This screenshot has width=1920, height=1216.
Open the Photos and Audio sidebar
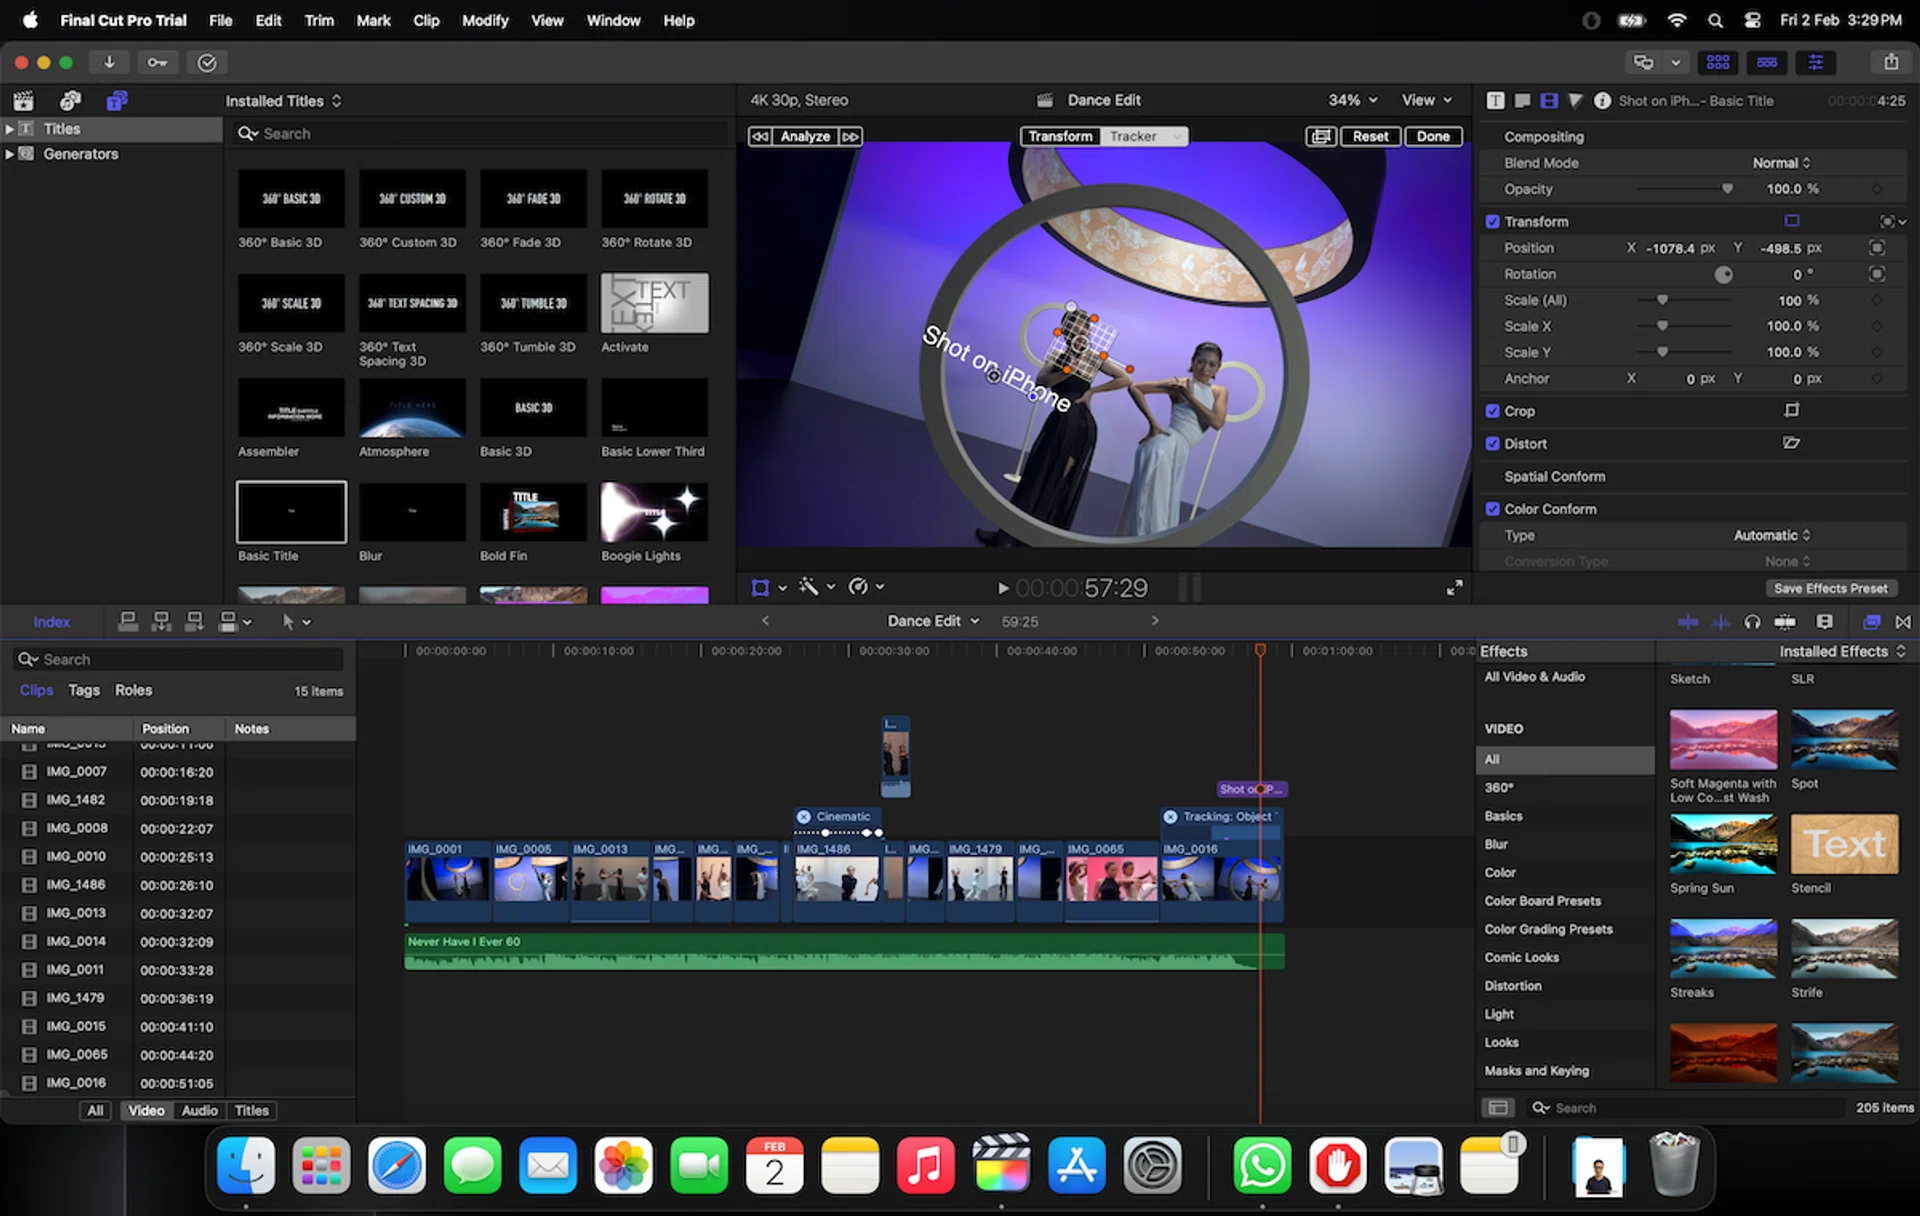pos(69,100)
